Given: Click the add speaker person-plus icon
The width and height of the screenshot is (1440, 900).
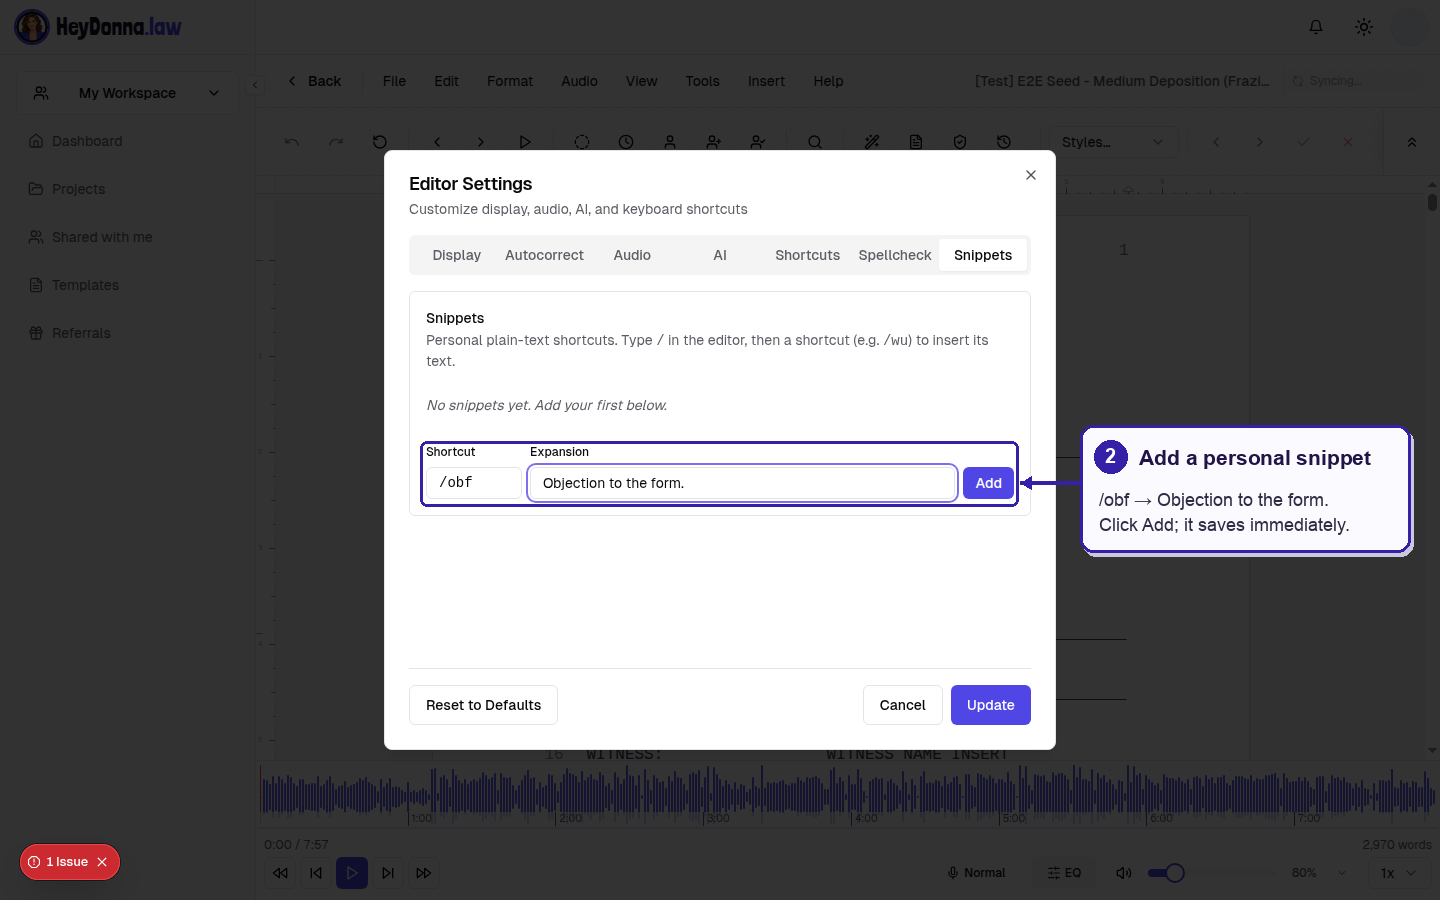Looking at the screenshot, I should click(x=714, y=142).
